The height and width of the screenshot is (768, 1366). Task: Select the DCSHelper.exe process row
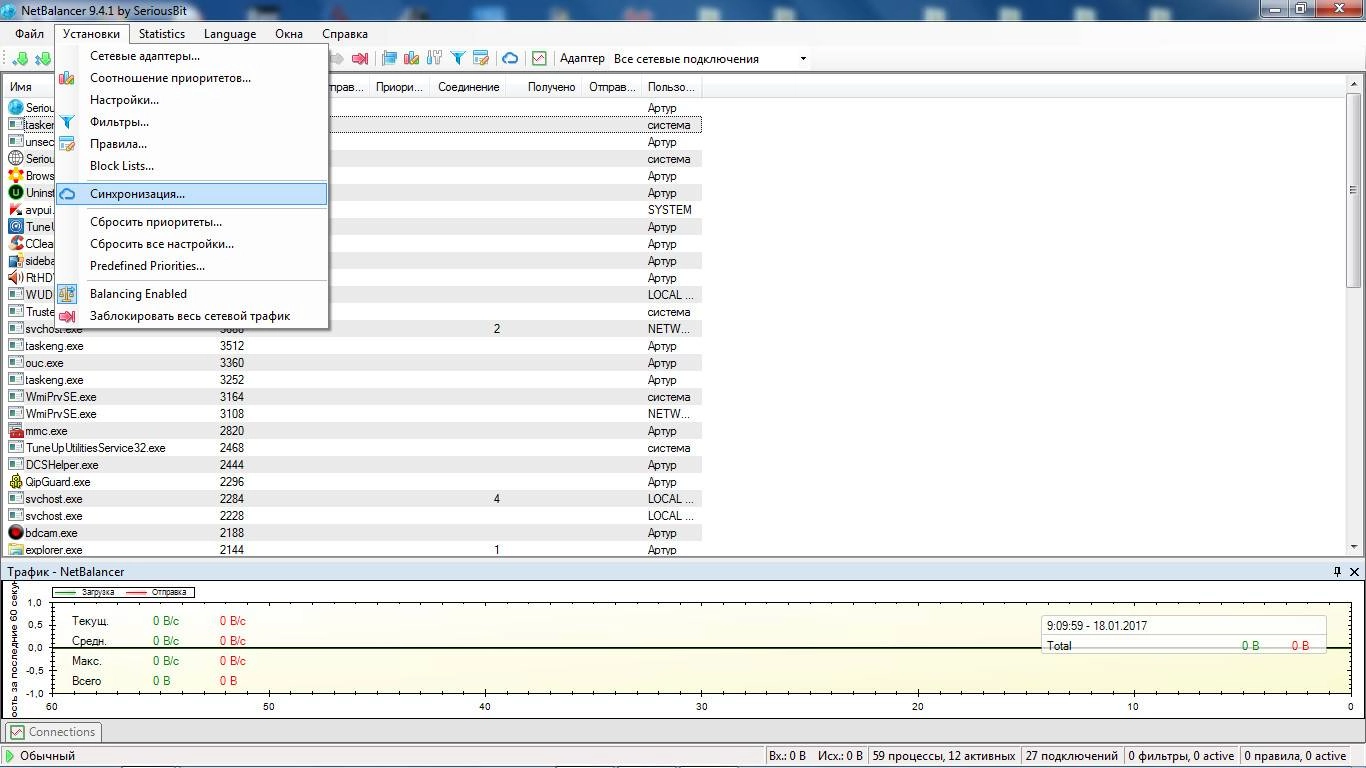354,465
